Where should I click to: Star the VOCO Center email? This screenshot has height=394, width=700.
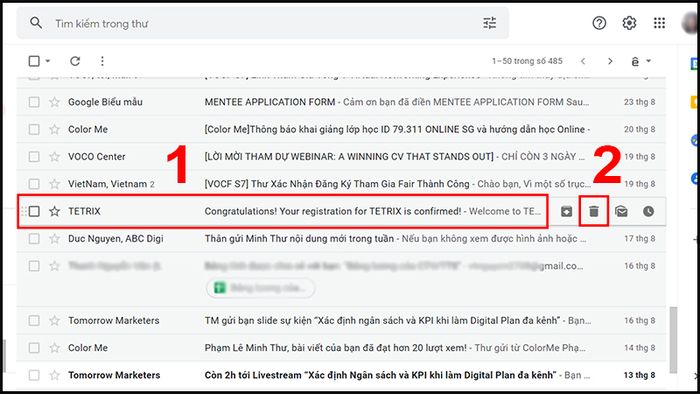pos(54,157)
